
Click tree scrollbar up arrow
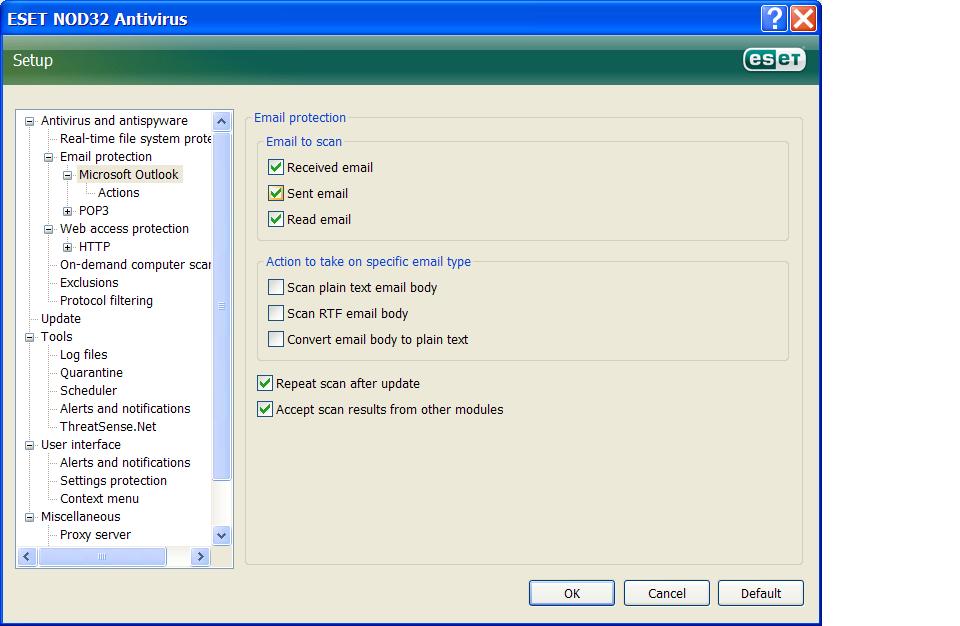coord(222,121)
